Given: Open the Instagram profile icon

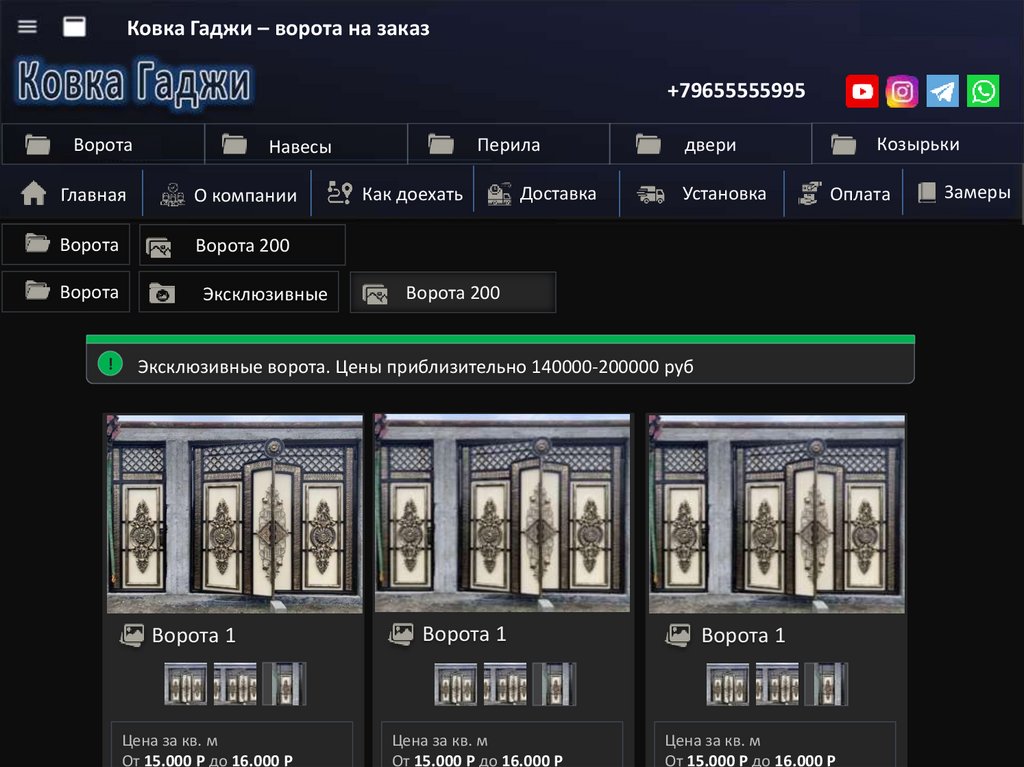Looking at the screenshot, I should pyautogui.click(x=902, y=92).
